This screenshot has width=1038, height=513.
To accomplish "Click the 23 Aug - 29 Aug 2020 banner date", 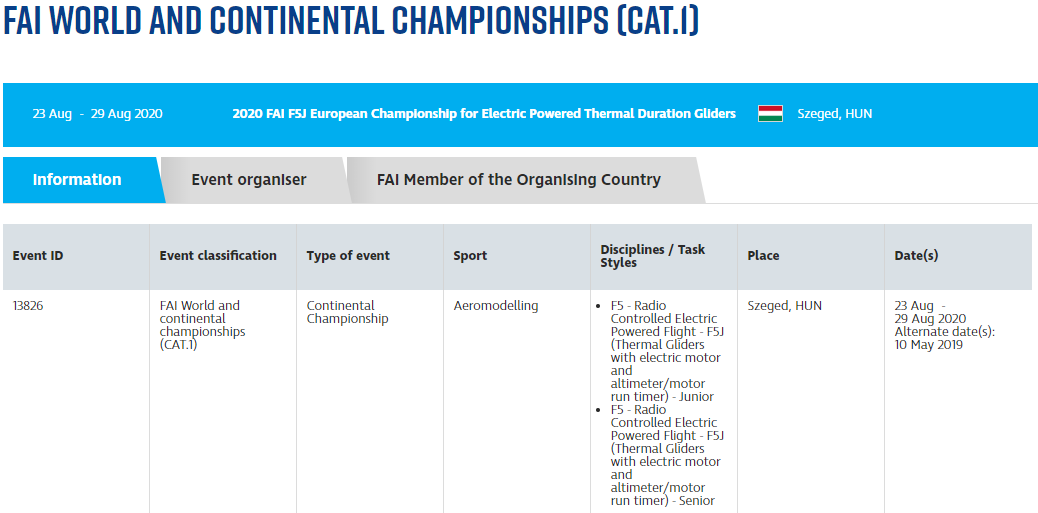I will coord(97,114).
